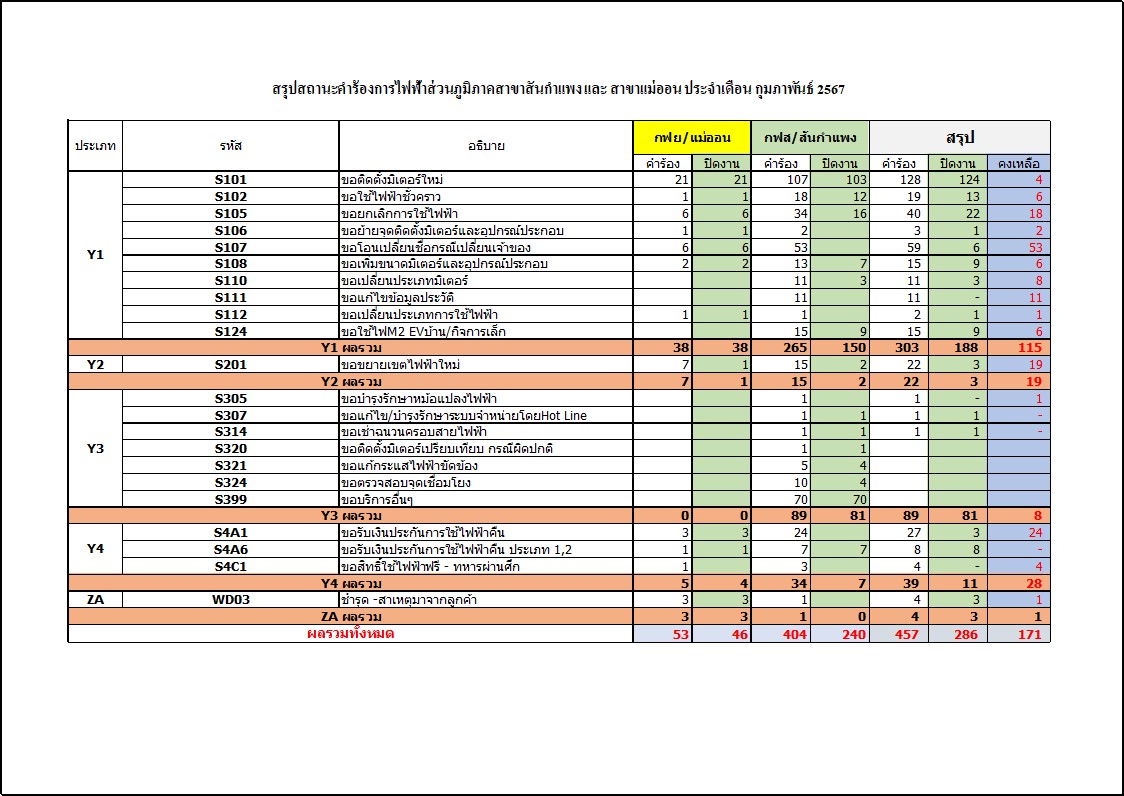The image size is (1124, 796).
Task: Click the red 'ผลรวมทั้งหมด' grand total label
Action: tap(351, 634)
